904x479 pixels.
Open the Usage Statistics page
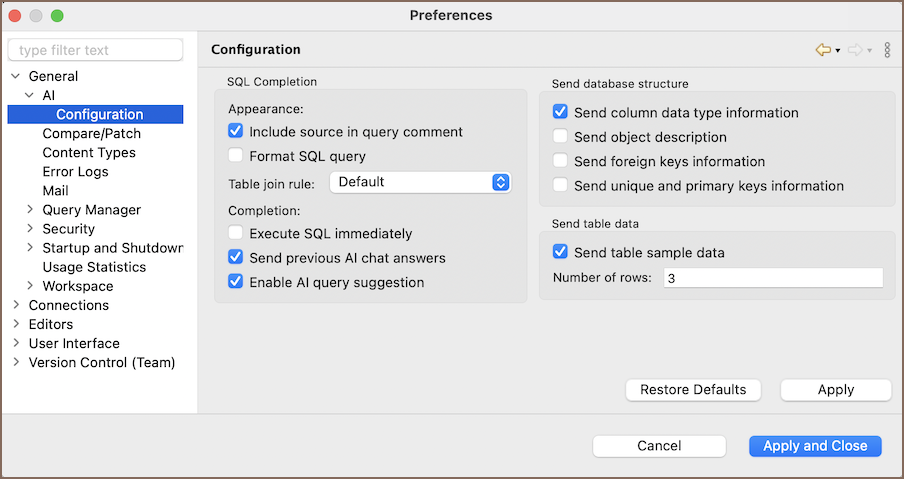pyautogui.click(x=94, y=267)
